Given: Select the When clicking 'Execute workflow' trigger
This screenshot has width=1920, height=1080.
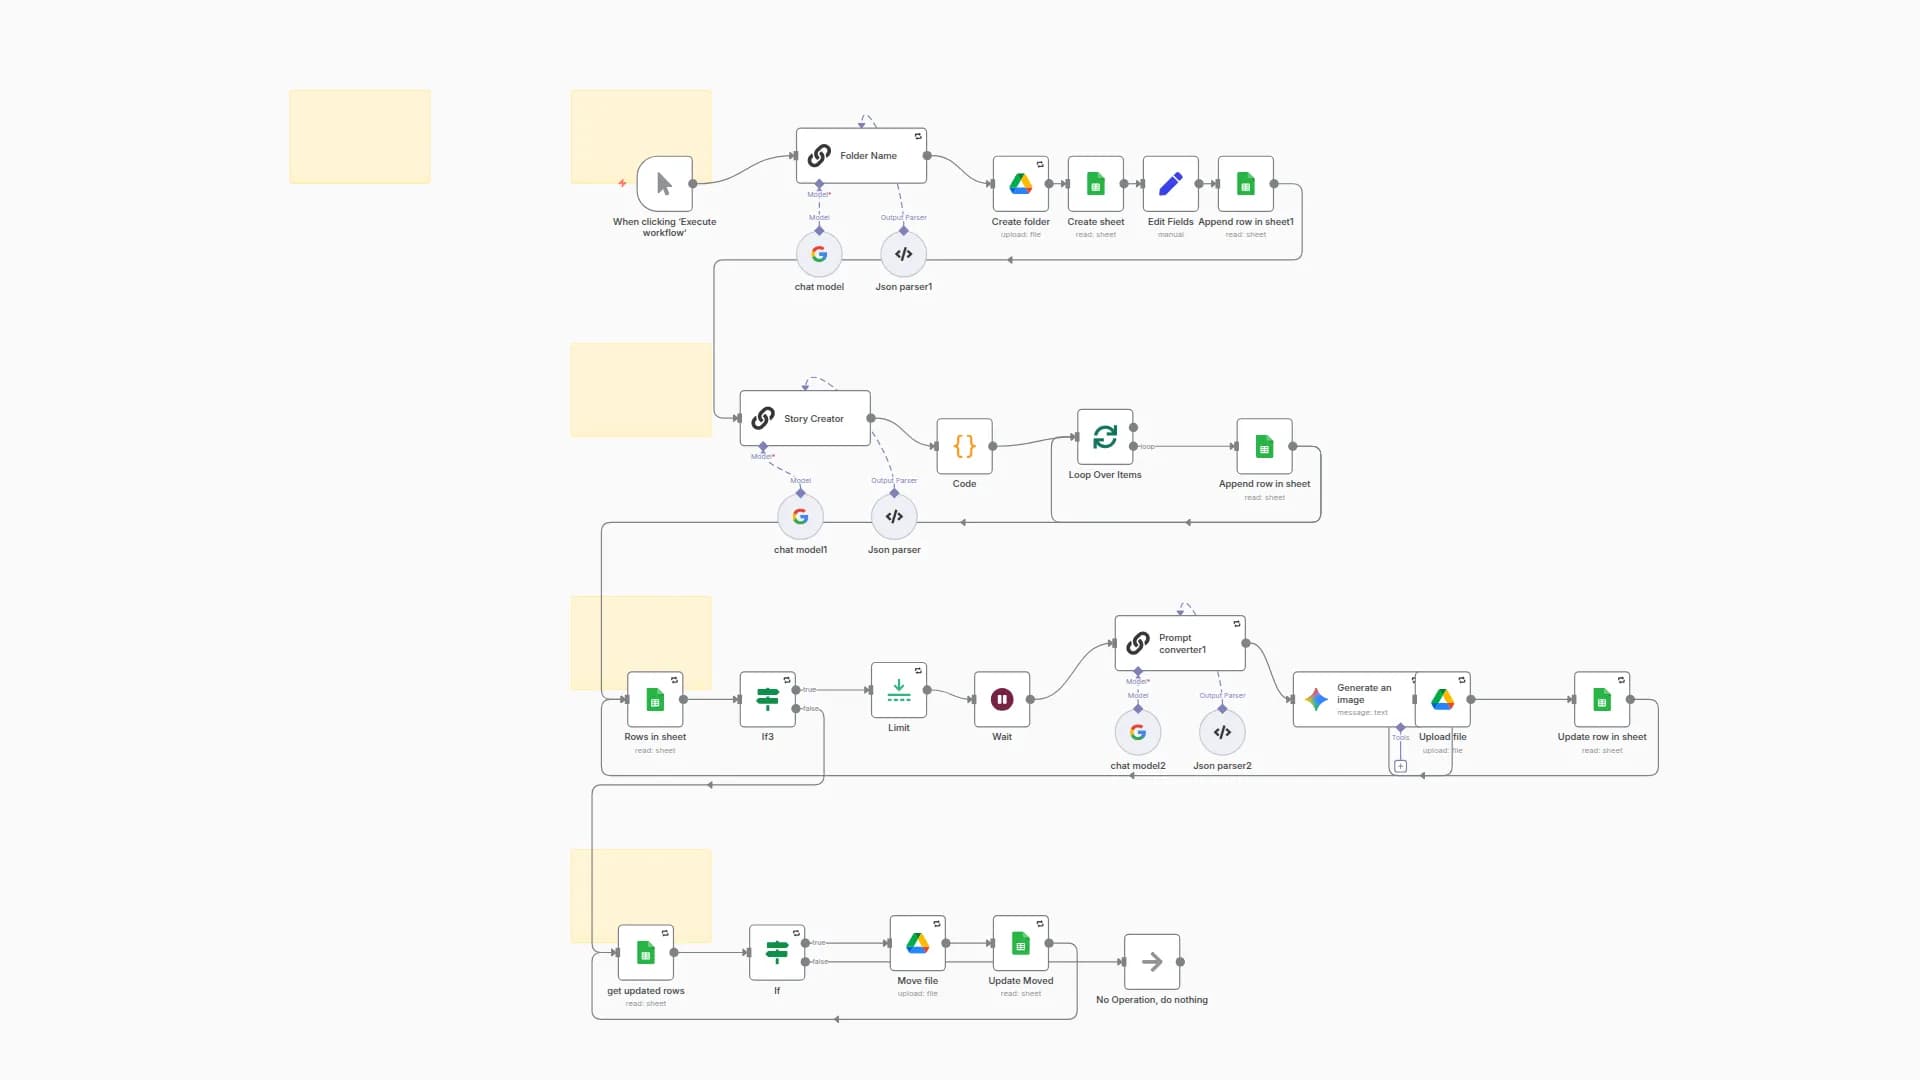Looking at the screenshot, I should click(663, 184).
